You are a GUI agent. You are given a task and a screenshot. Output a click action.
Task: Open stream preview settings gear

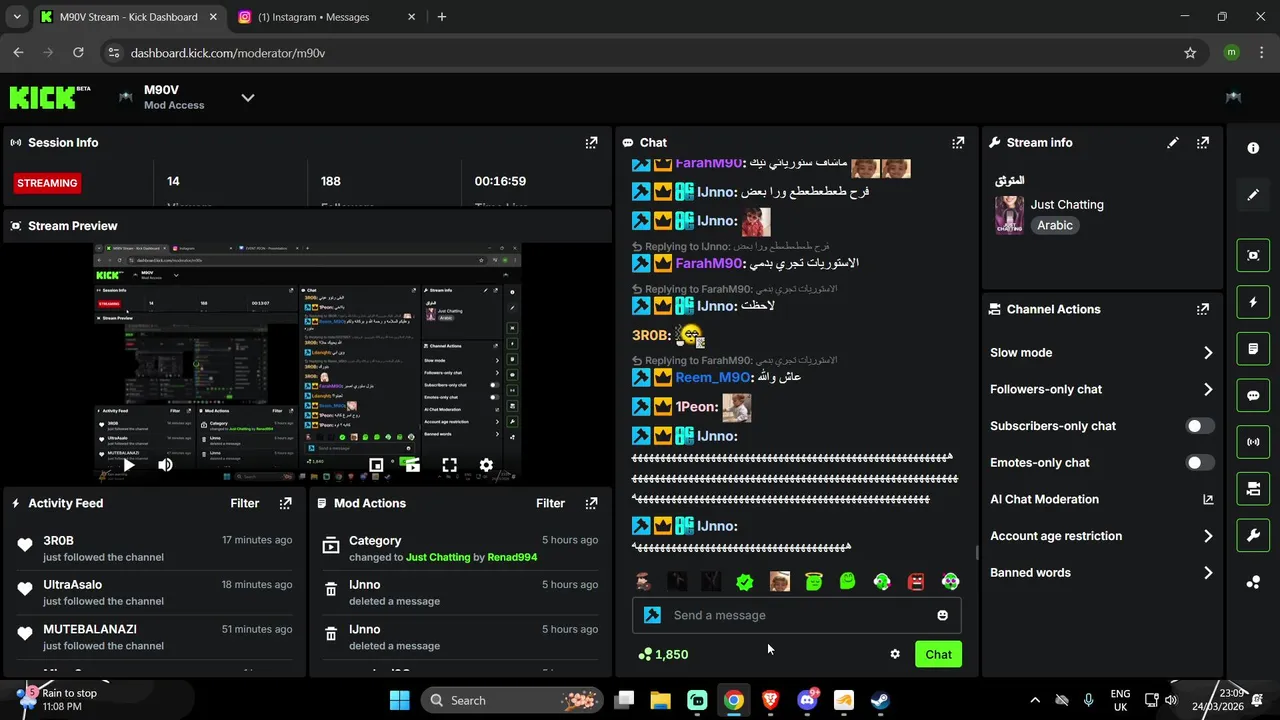click(486, 465)
